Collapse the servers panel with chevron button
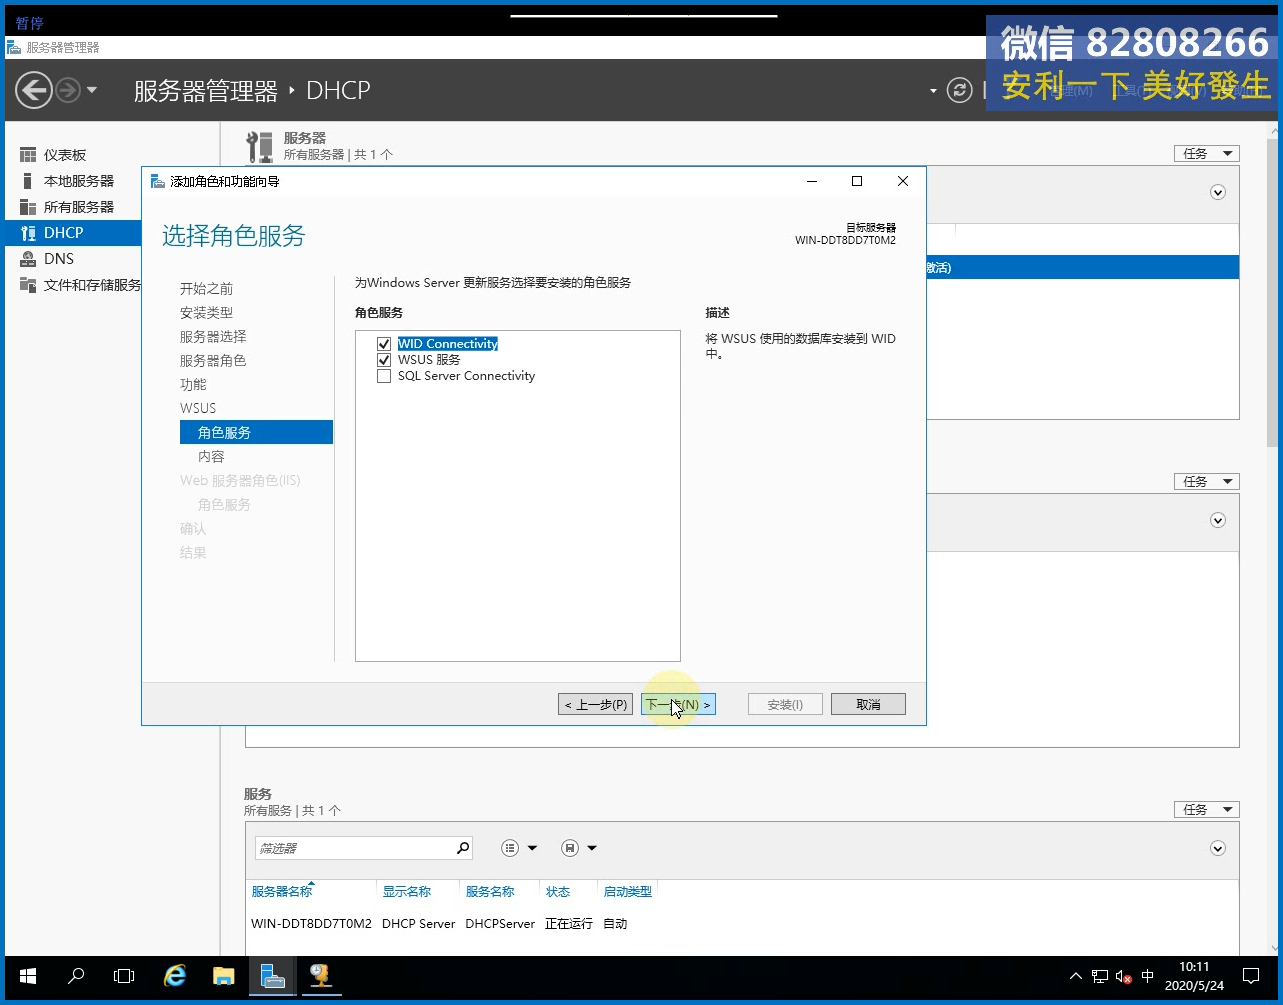 [x=1218, y=192]
